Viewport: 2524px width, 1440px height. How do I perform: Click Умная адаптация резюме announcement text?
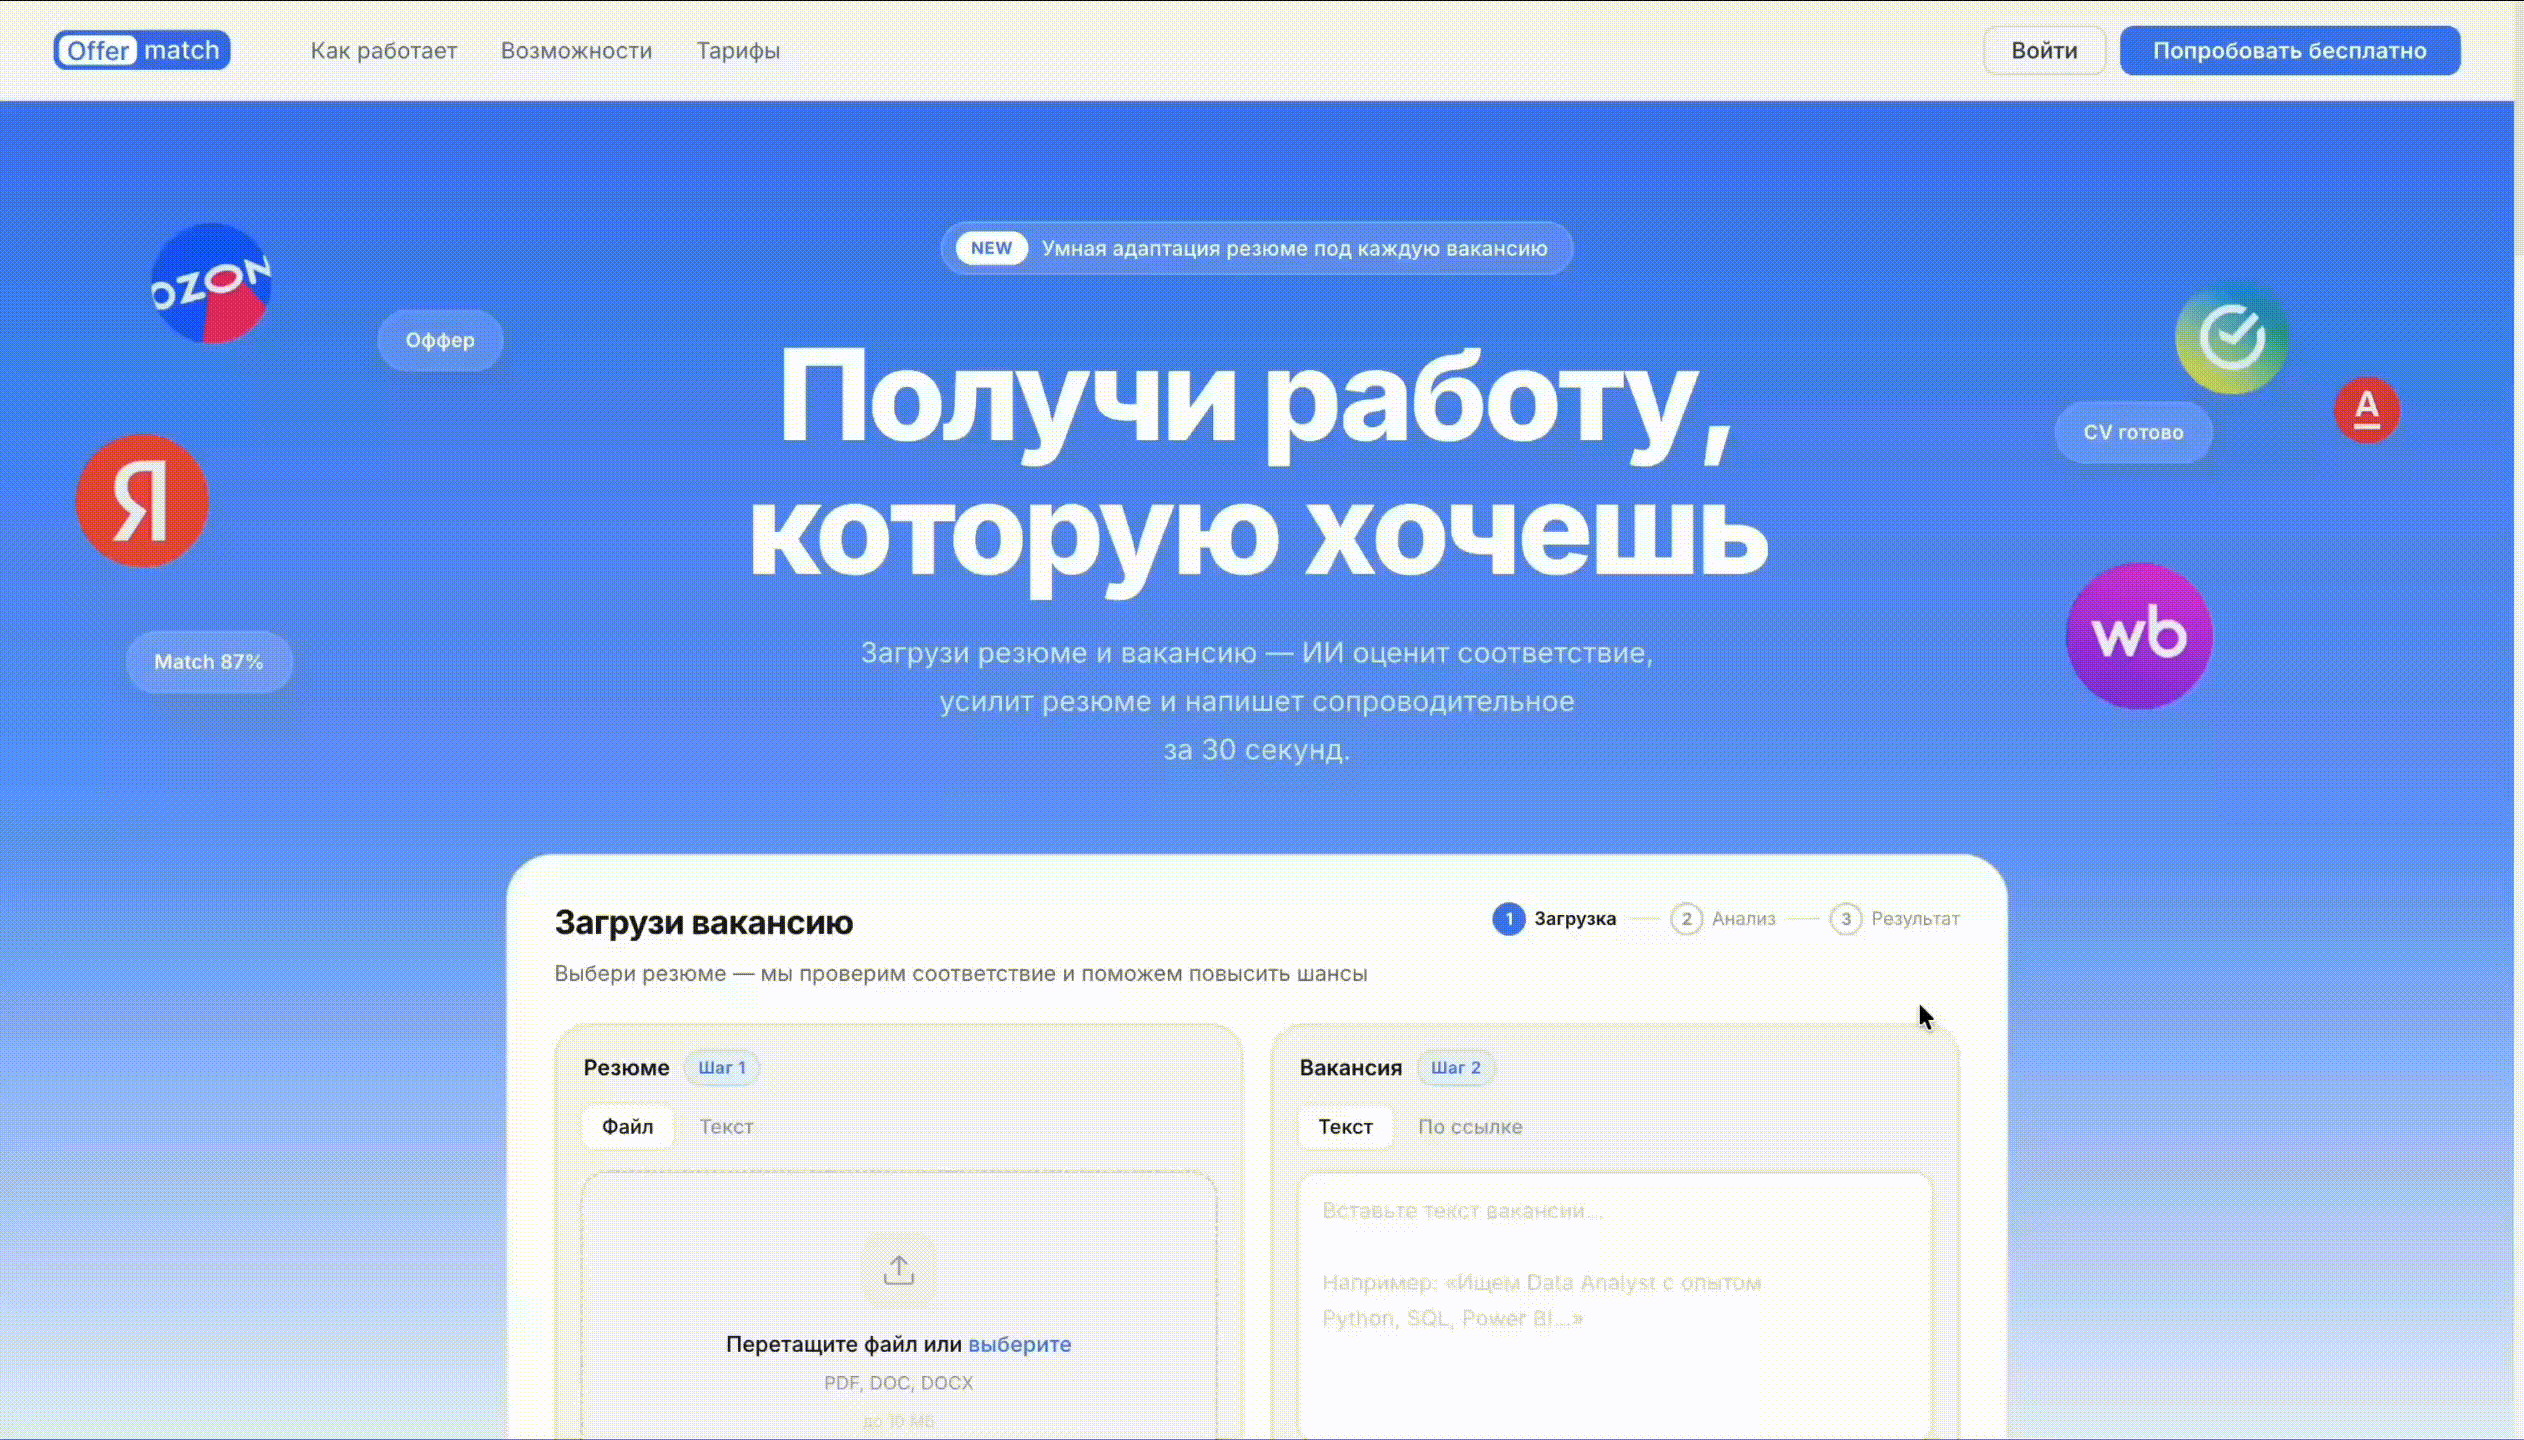pyautogui.click(x=1294, y=248)
